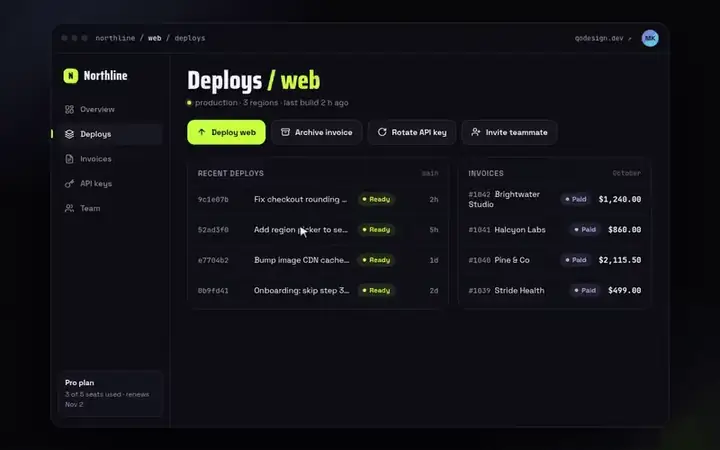Click the 1d timestamp in deploys
The image size is (720, 450).
(x=434, y=260)
